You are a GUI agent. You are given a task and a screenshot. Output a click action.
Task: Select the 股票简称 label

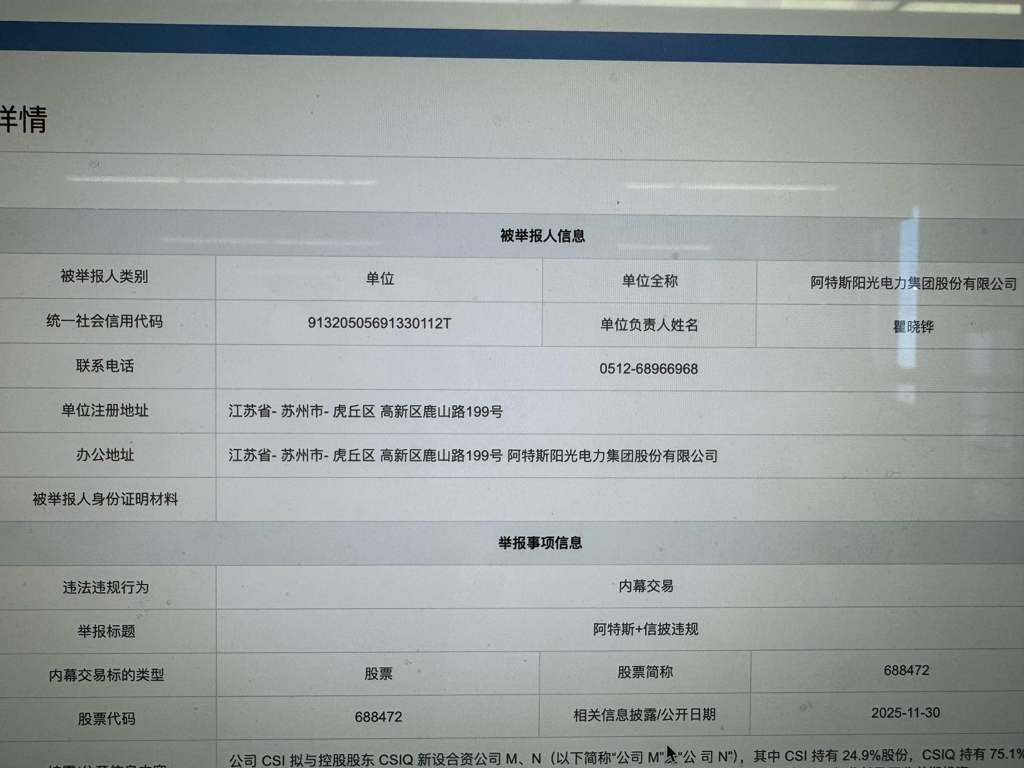[645, 672]
